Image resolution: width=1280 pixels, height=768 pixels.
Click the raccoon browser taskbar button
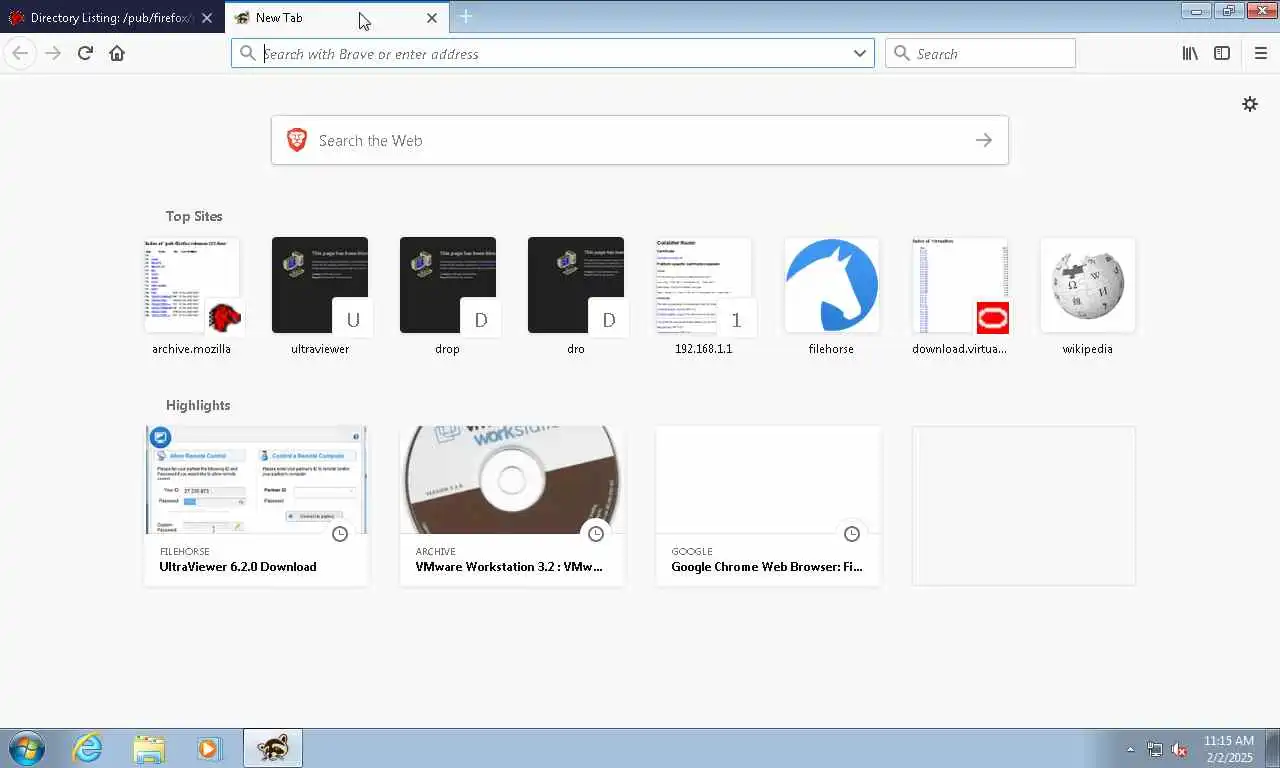click(x=272, y=748)
